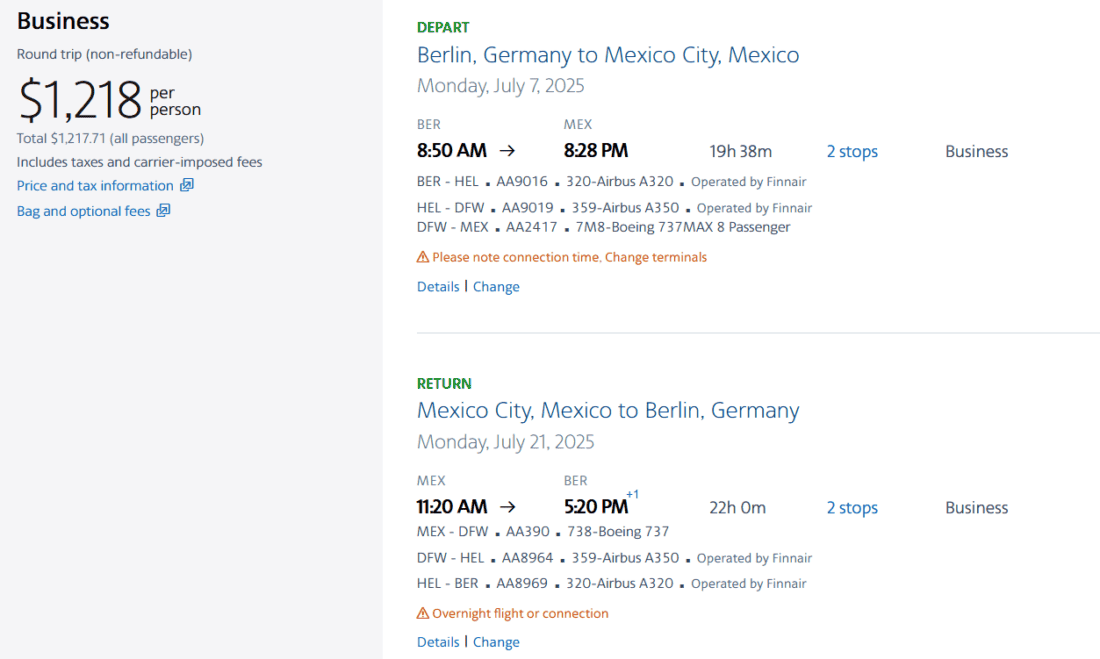The image size is (1100, 659).
Task: Click the $1,218 per person price
Action: [80, 100]
